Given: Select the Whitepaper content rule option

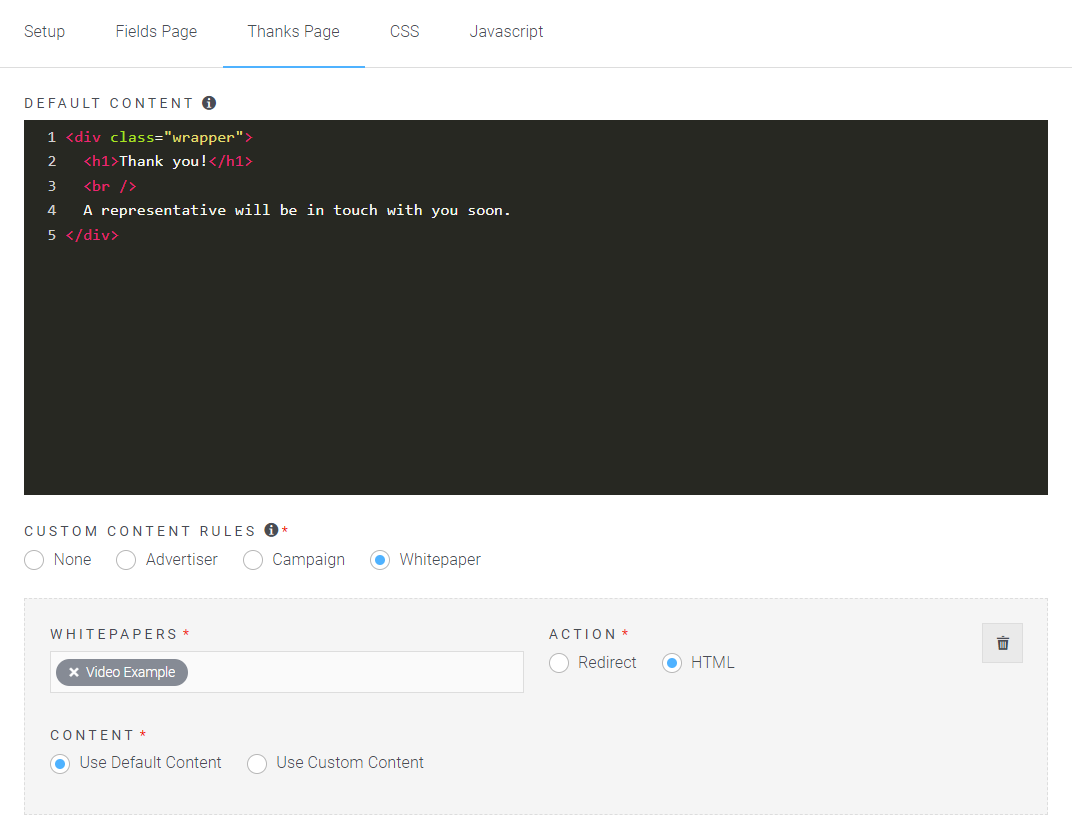Looking at the screenshot, I should [x=380, y=560].
